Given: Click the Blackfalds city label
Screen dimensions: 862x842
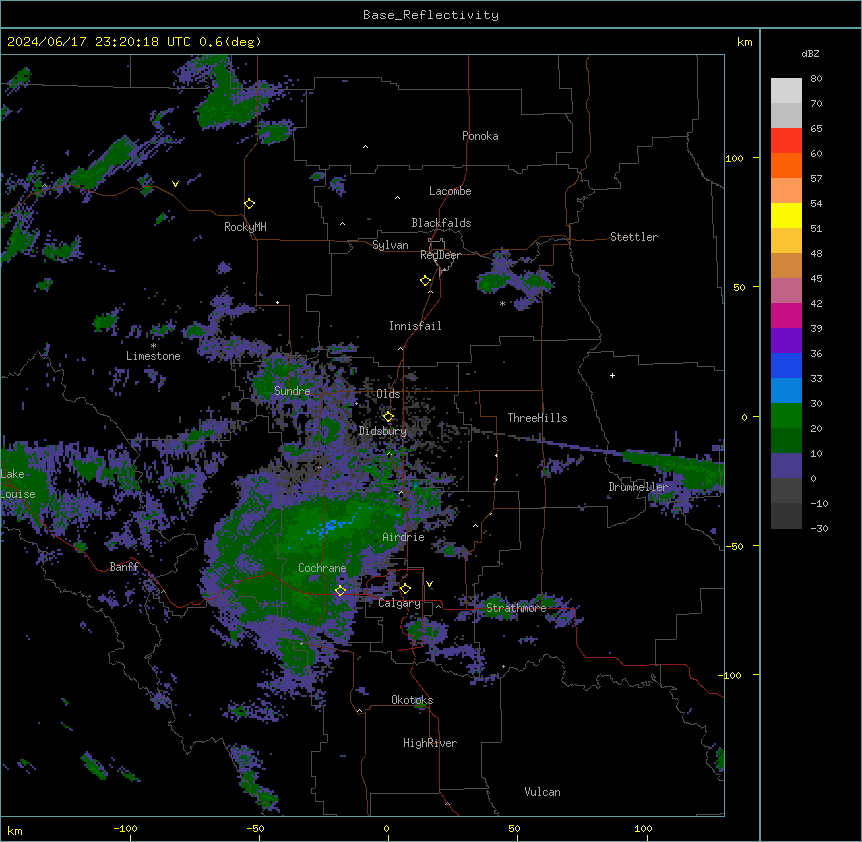Looking at the screenshot, I should (x=441, y=223).
